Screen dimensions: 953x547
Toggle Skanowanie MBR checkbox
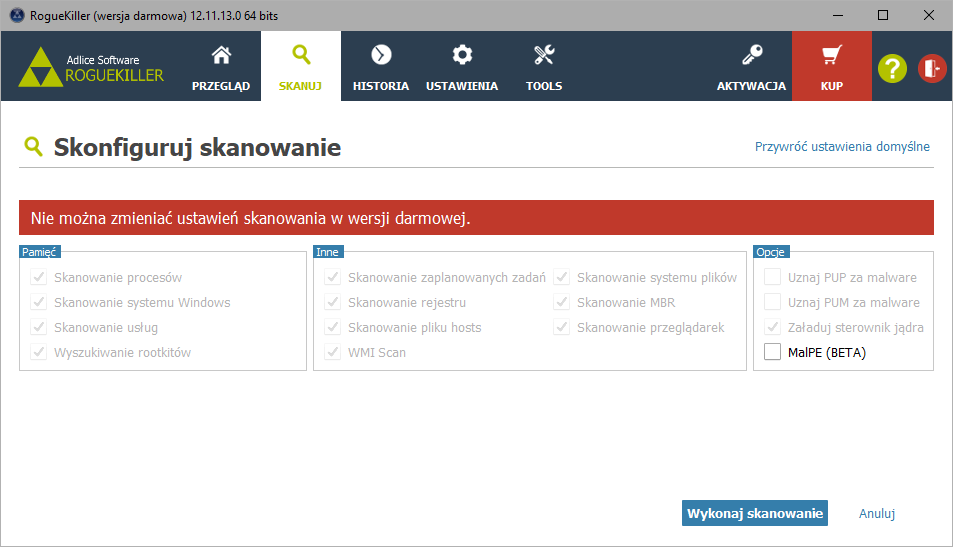(562, 302)
